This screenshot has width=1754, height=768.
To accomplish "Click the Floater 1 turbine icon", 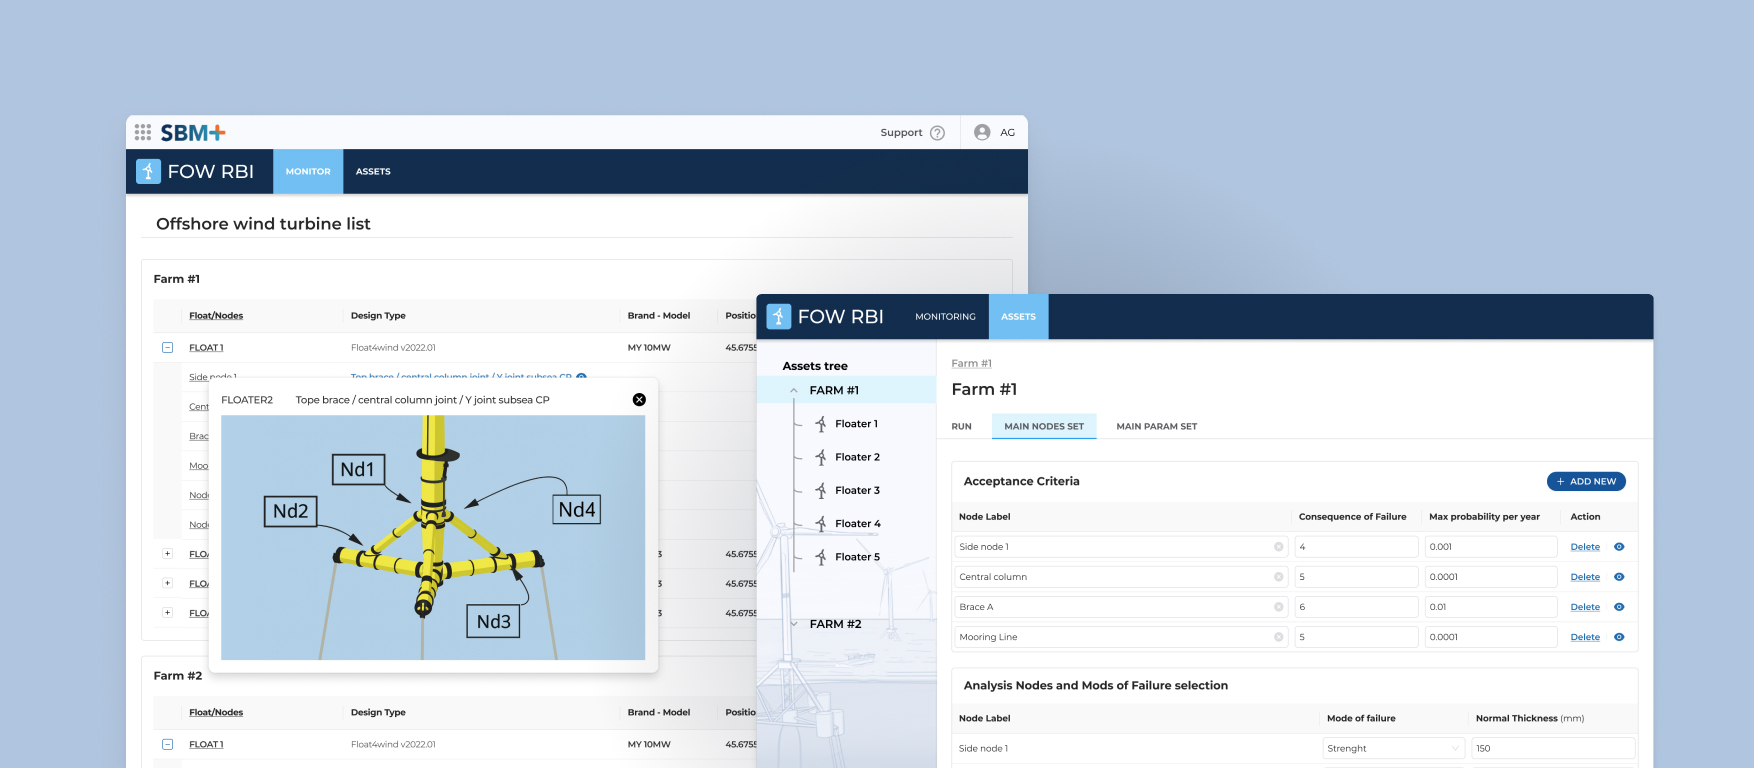I will point(821,424).
